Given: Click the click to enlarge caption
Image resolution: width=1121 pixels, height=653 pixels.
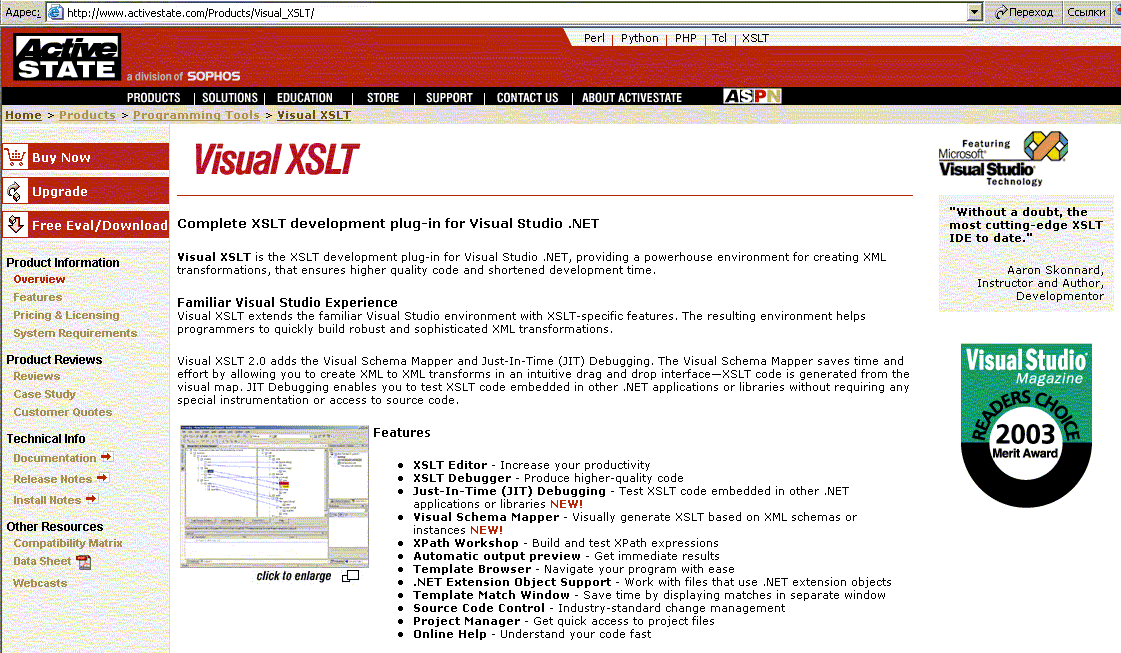Looking at the screenshot, I should (294, 576).
